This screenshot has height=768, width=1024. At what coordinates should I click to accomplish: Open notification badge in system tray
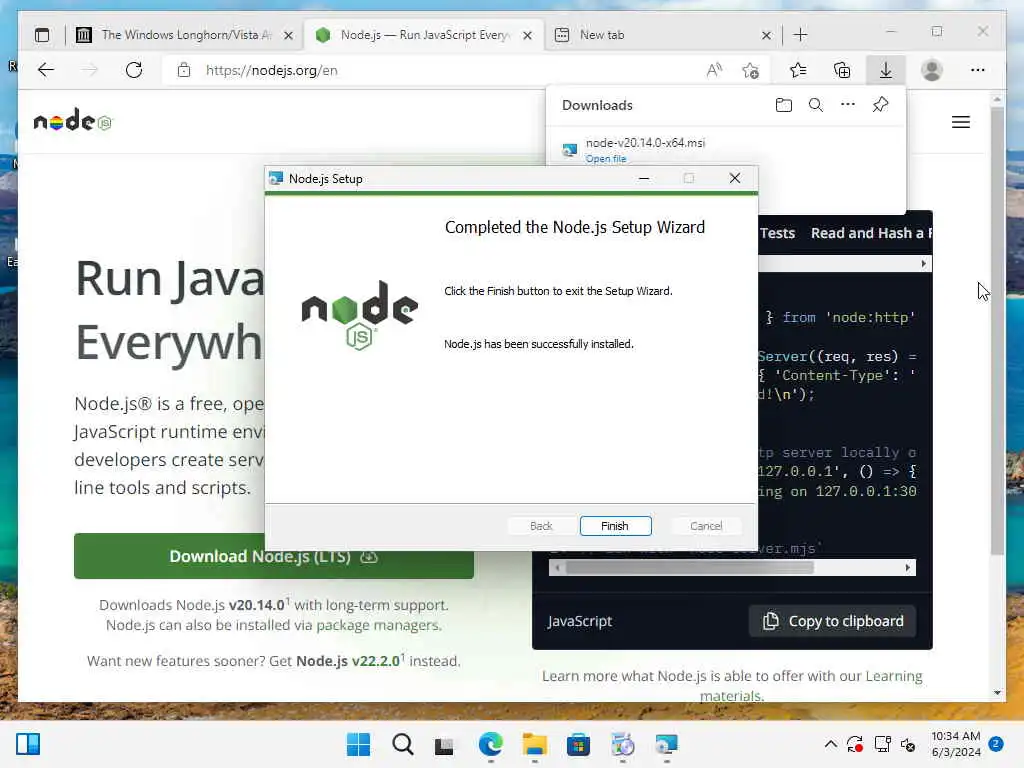click(x=996, y=743)
